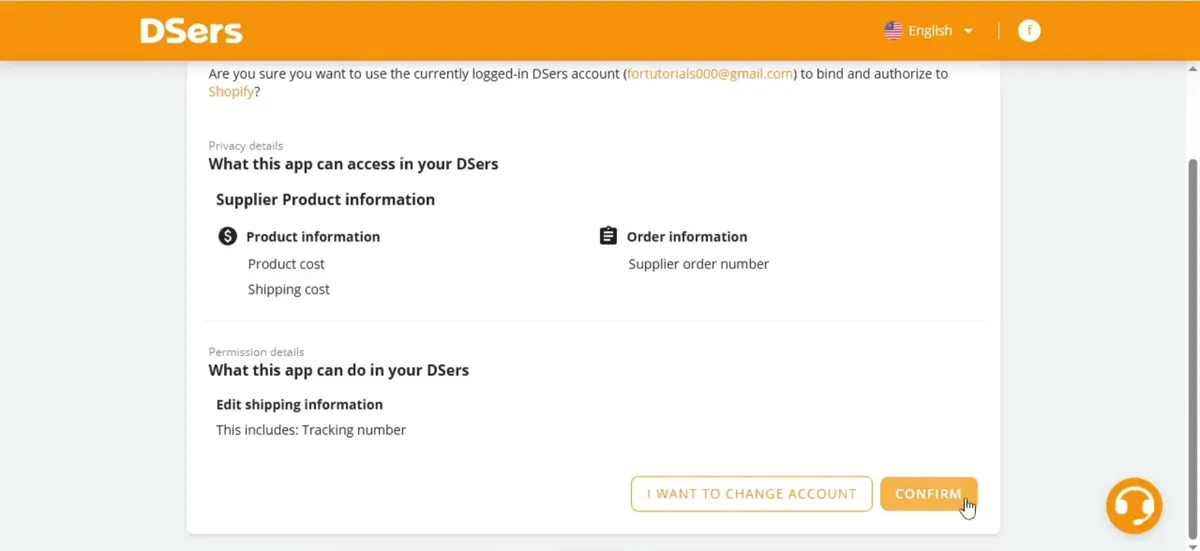Choose I Want To Change Account
The height and width of the screenshot is (551, 1200).
click(751, 494)
